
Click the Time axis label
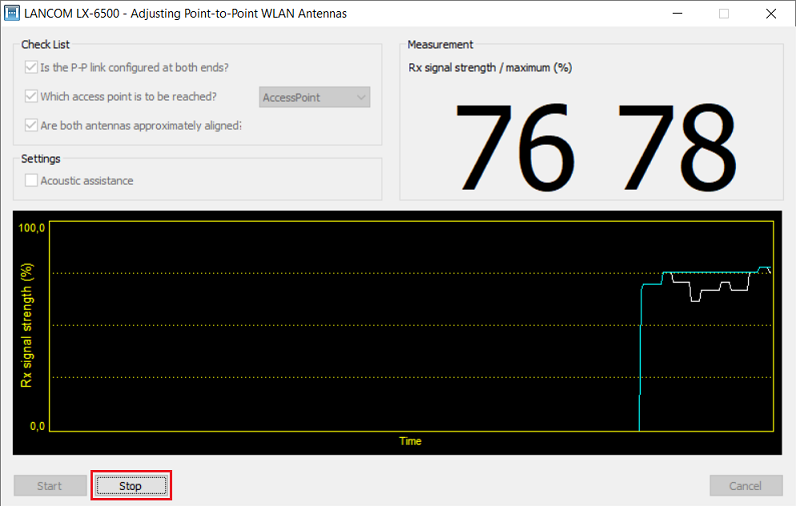[x=410, y=441]
